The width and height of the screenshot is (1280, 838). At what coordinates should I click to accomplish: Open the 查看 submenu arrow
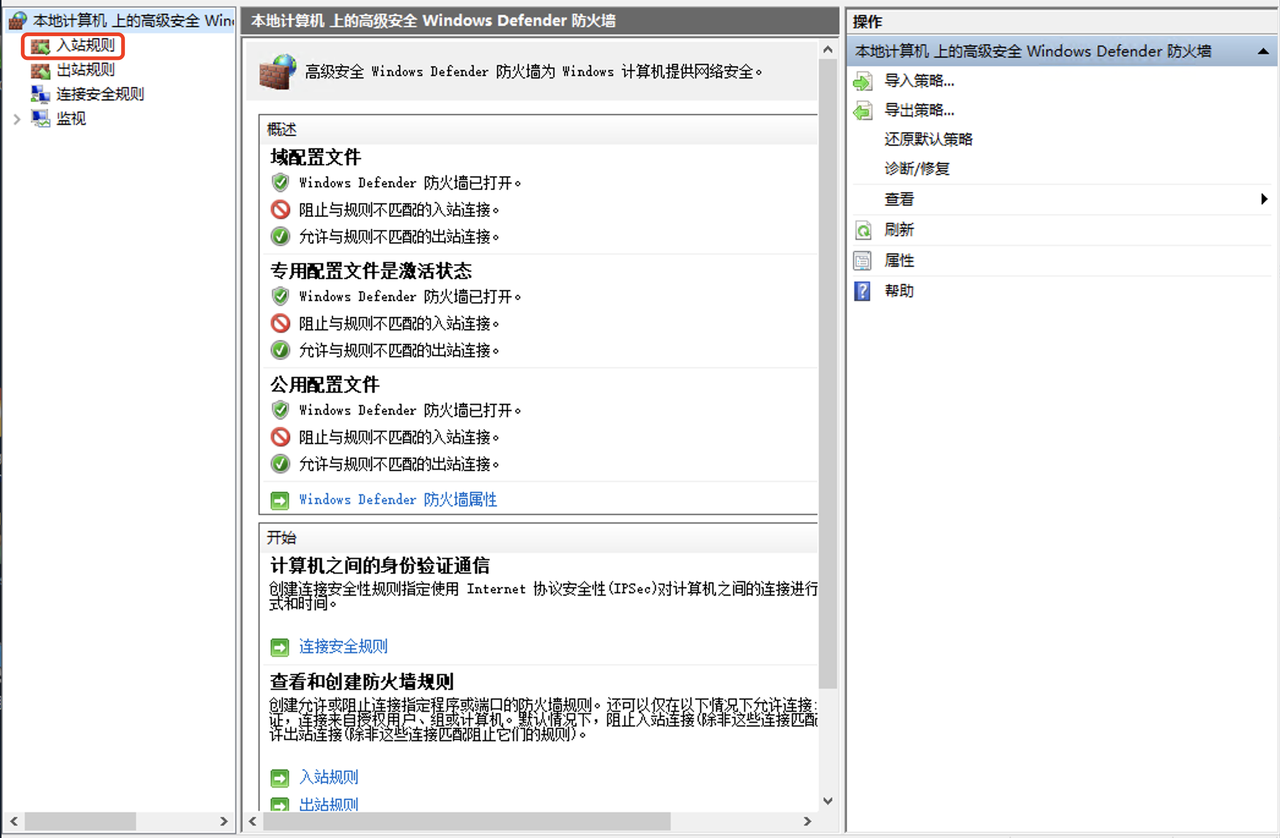pos(1264,200)
